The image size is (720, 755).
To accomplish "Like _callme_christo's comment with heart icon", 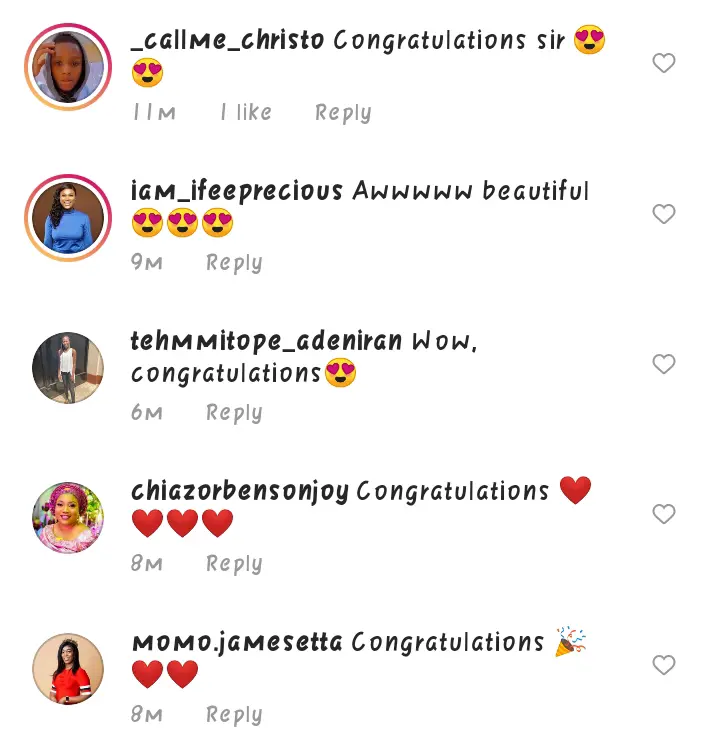I will pyautogui.click(x=664, y=63).
